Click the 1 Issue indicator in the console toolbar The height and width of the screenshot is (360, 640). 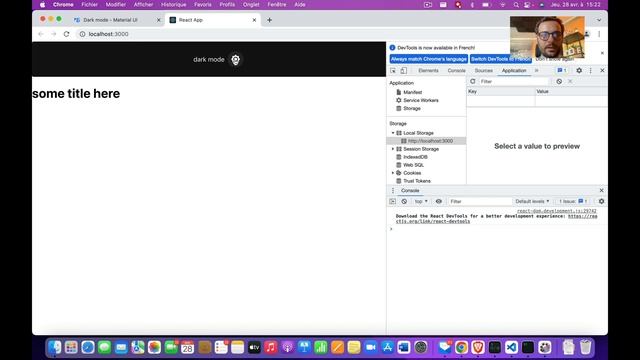click(573, 202)
